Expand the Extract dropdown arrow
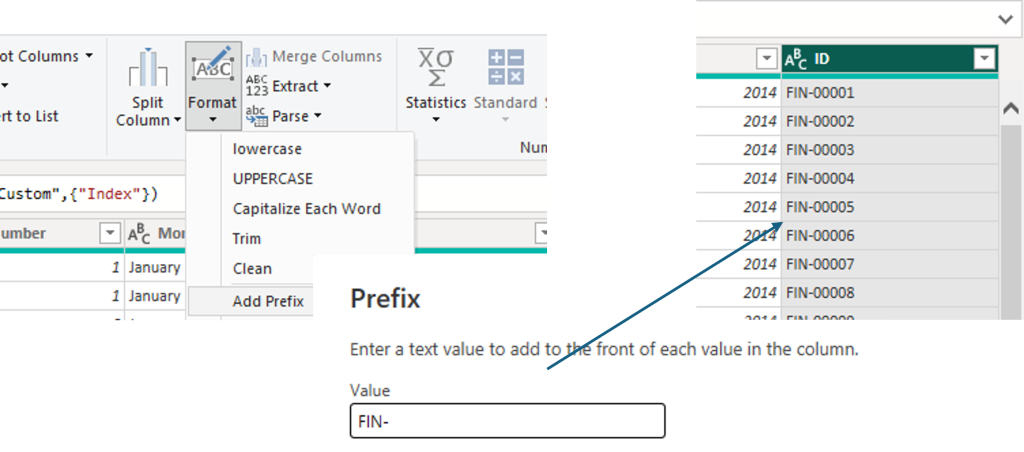The image size is (1024, 452). [x=327, y=86]
